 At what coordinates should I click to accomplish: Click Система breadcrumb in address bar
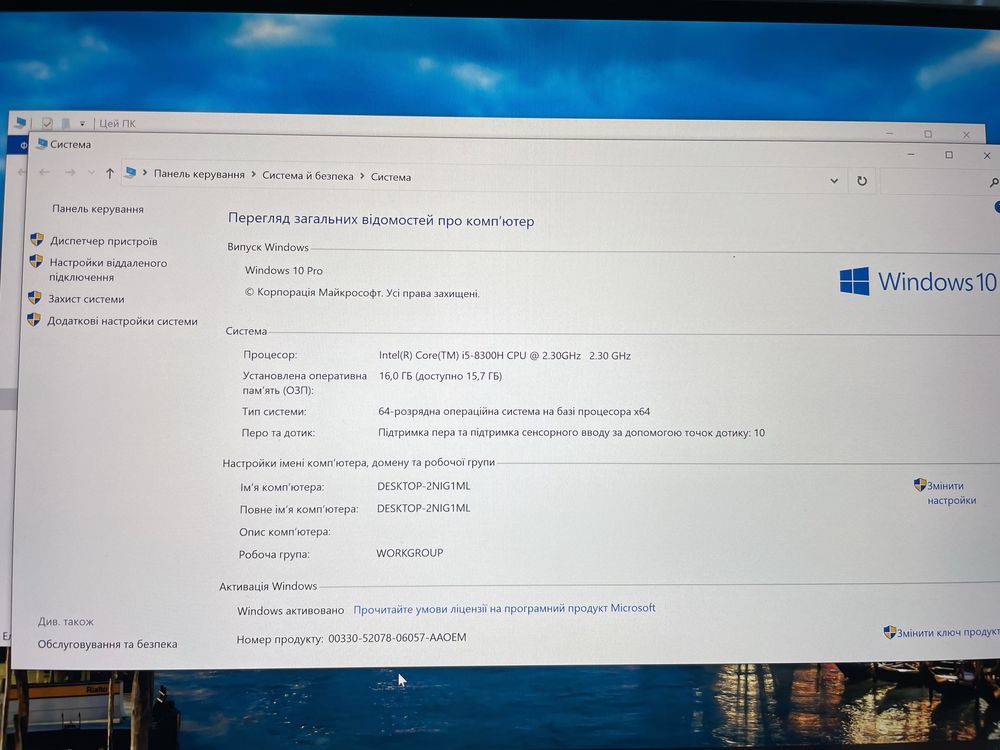pyautogui.click(x=390, y=177)
